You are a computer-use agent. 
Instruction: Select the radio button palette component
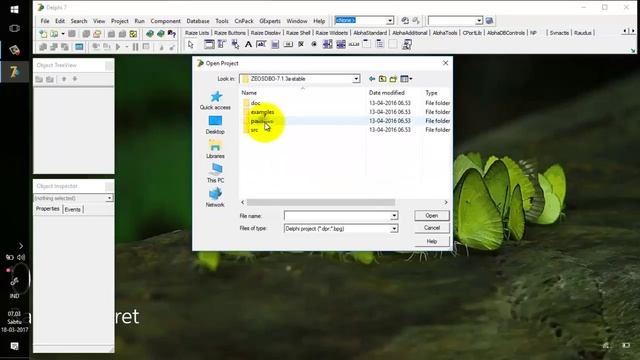point(314,44)
